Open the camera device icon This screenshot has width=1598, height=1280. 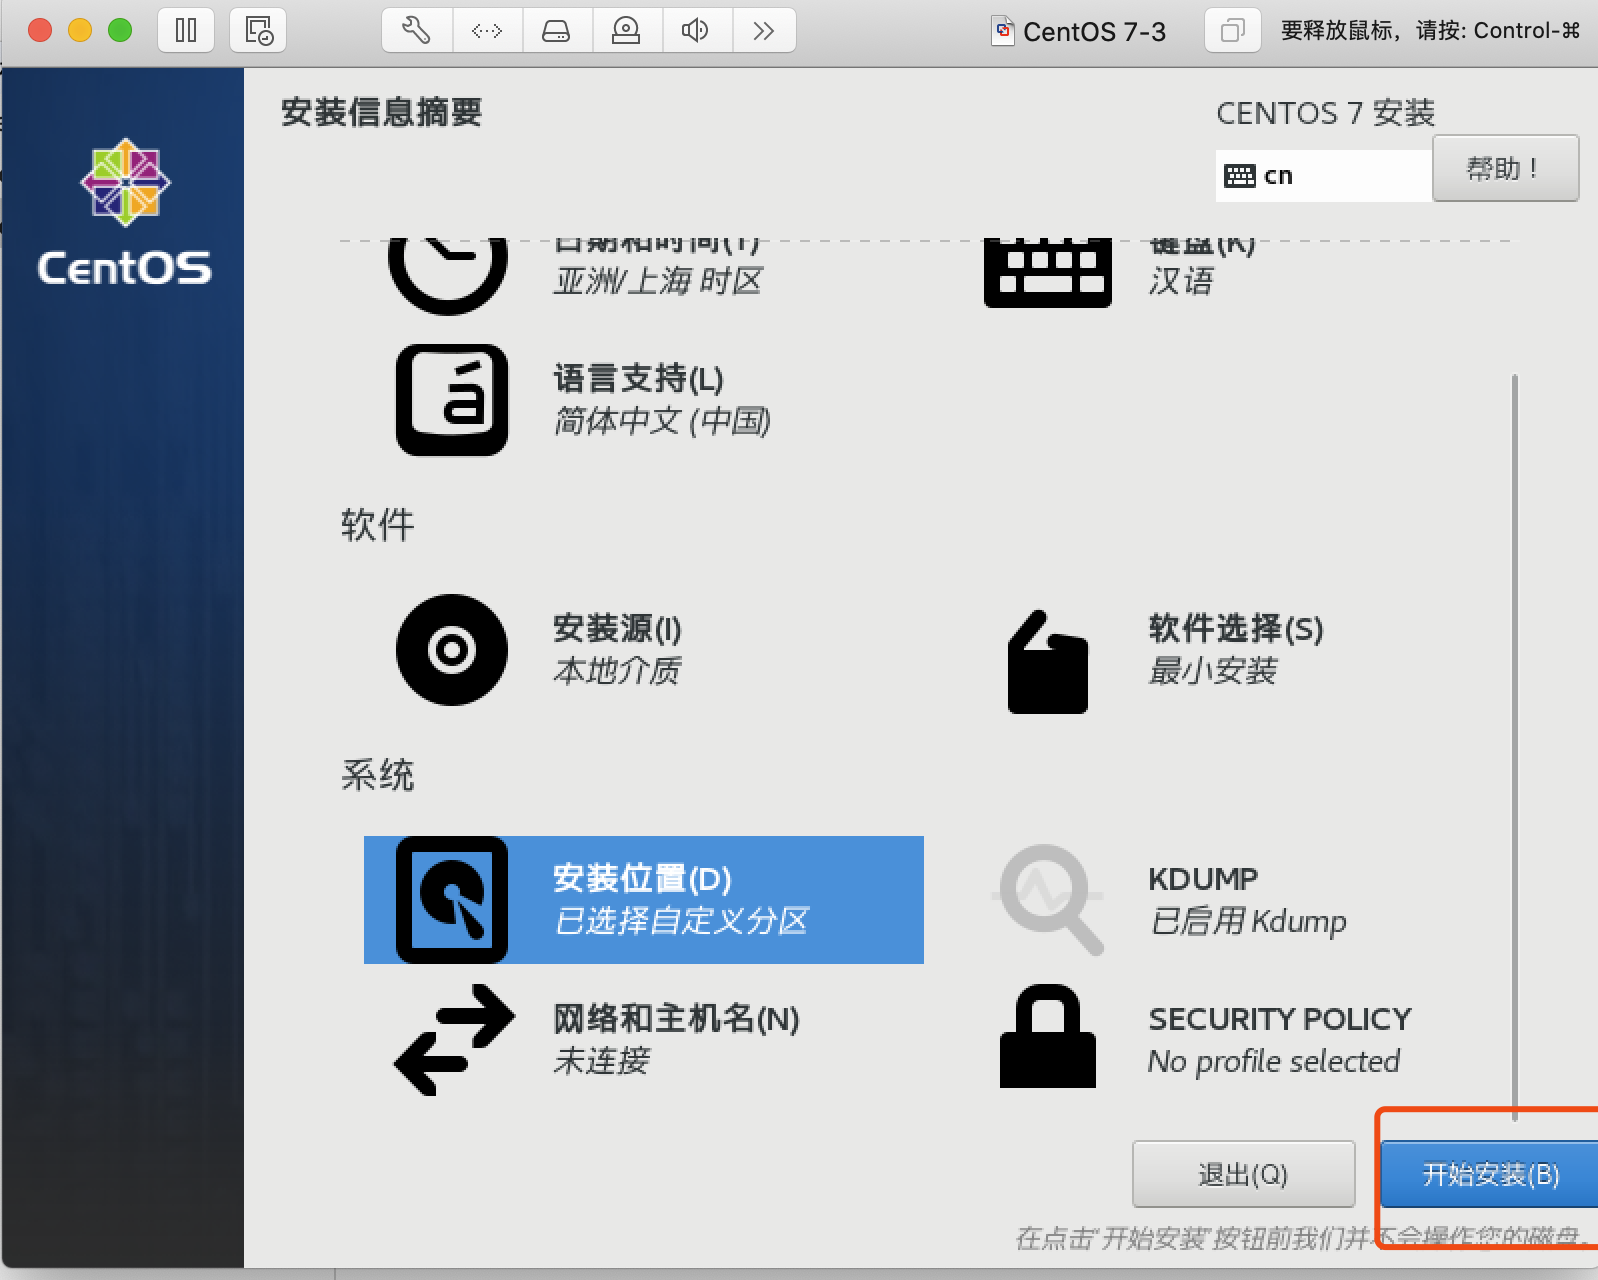click(627, 31)
